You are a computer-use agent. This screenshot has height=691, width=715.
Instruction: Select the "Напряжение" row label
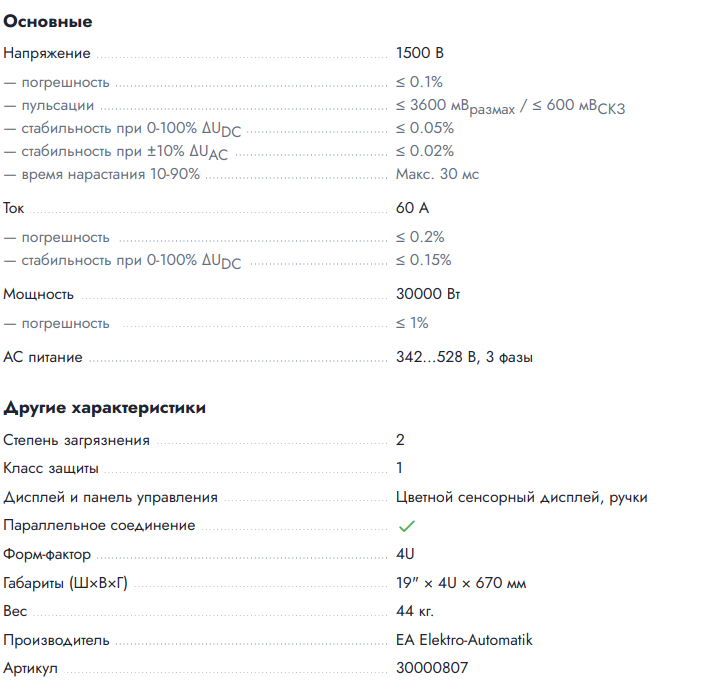(47, 54)
